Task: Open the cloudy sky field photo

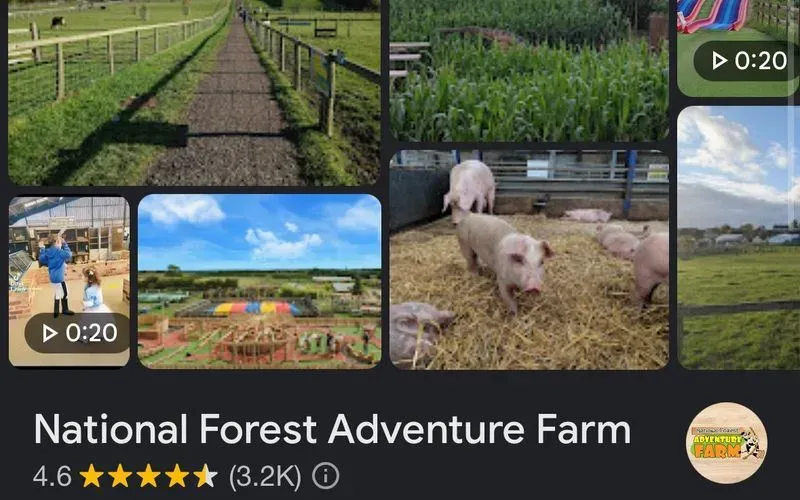Action: 738,238
